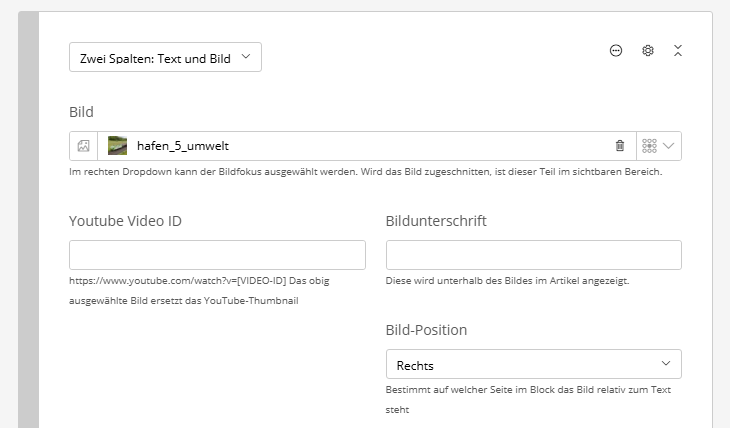Open the 'Zwei Spalten: Text und Bild' dropdown
The image size is (730, 428).
point(165,58)
